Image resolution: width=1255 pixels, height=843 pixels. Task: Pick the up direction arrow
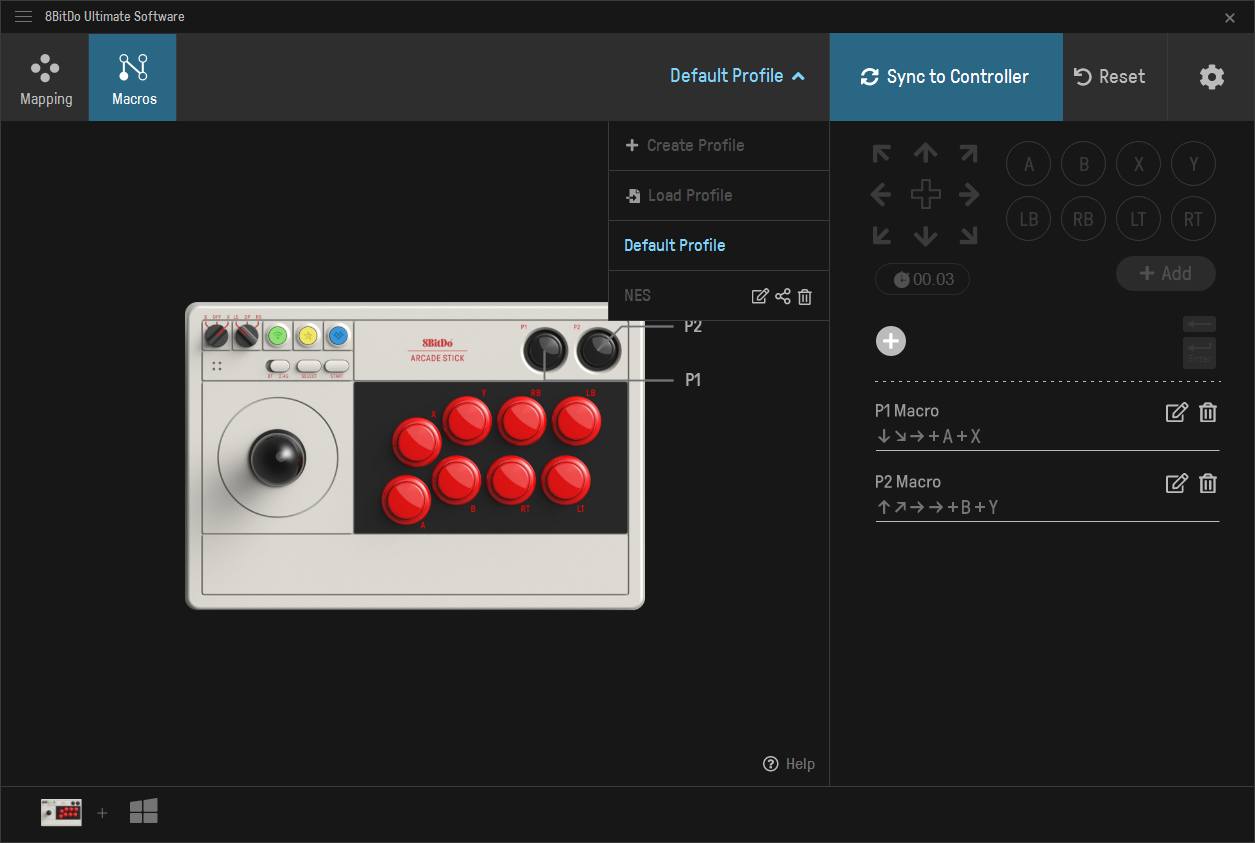[926, 153]
